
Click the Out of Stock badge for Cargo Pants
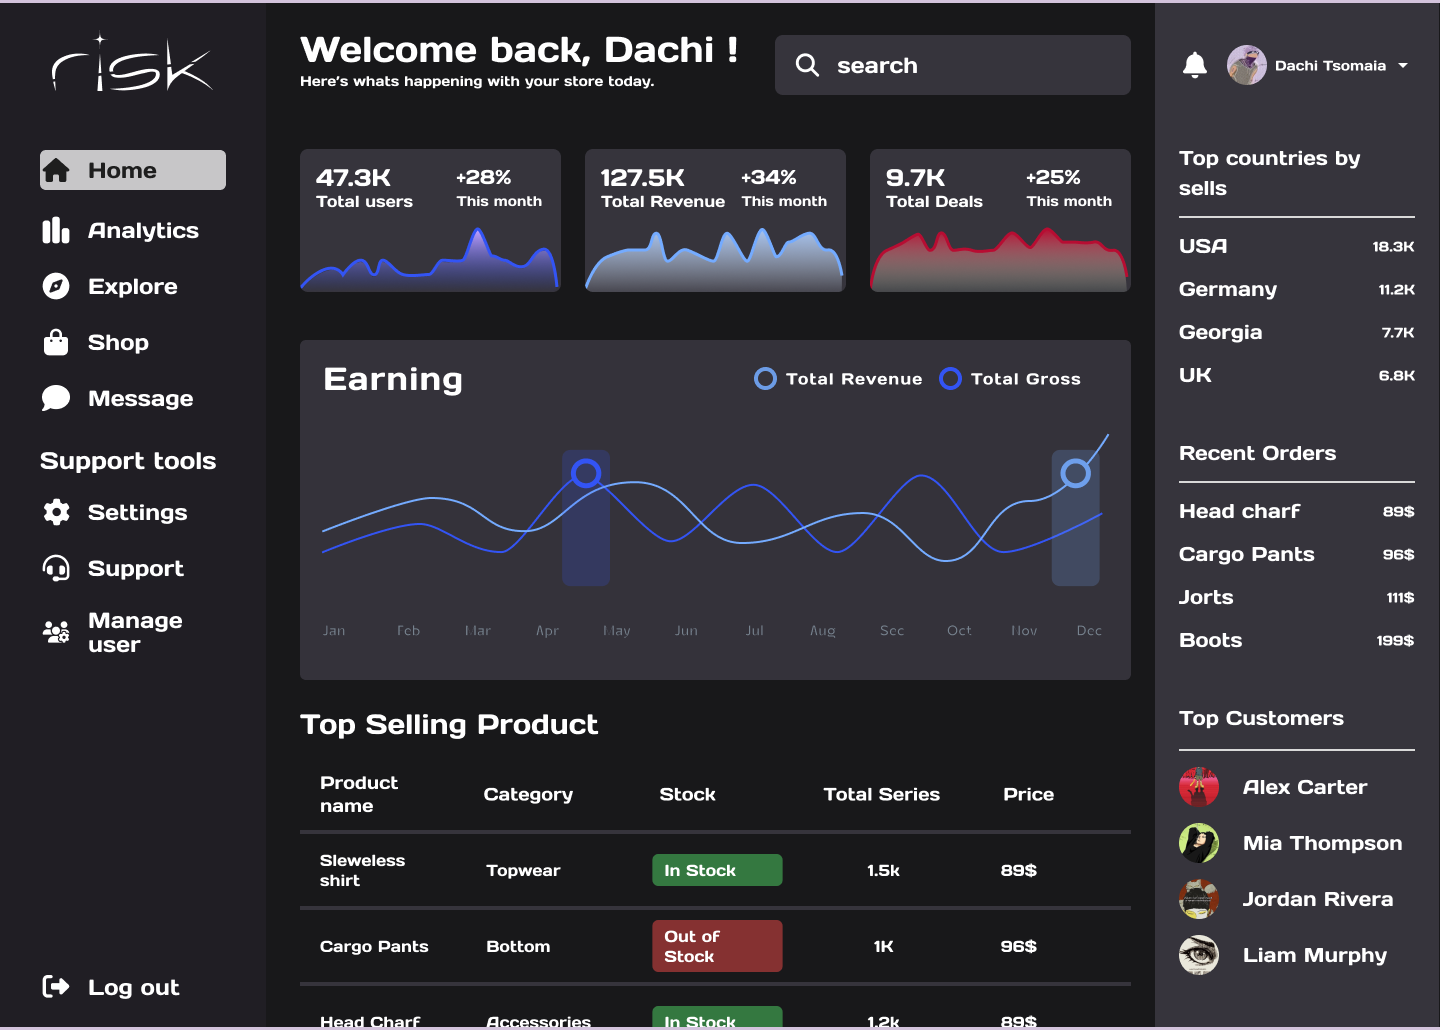tap(717, 945)
